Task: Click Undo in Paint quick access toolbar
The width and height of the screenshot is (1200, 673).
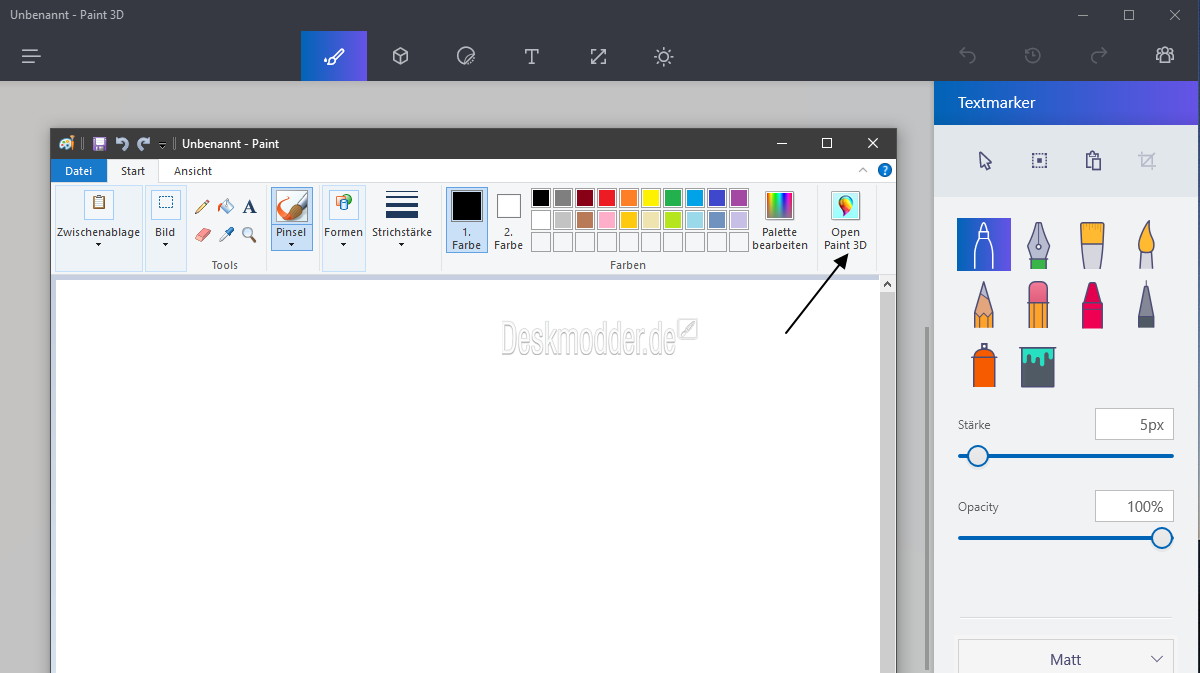Action: (122, 144)
